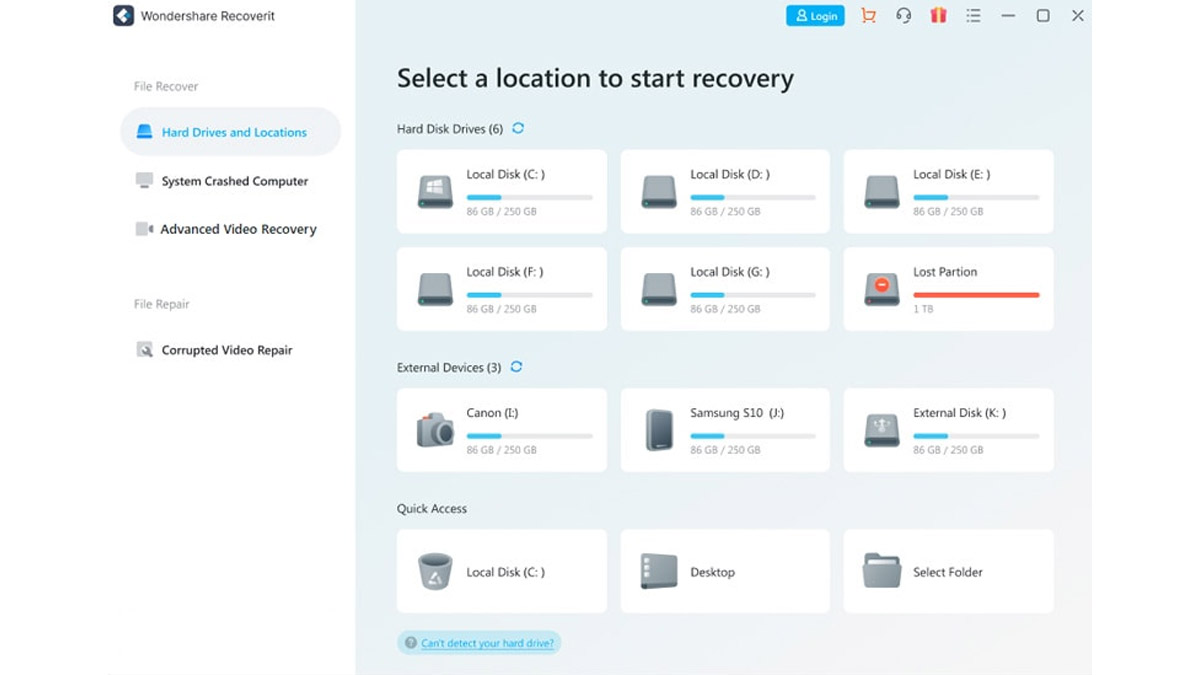Minimize the Recoverit window
Image resolution: width=1200 pixels, height=675 pixels.
[1008, 16]
